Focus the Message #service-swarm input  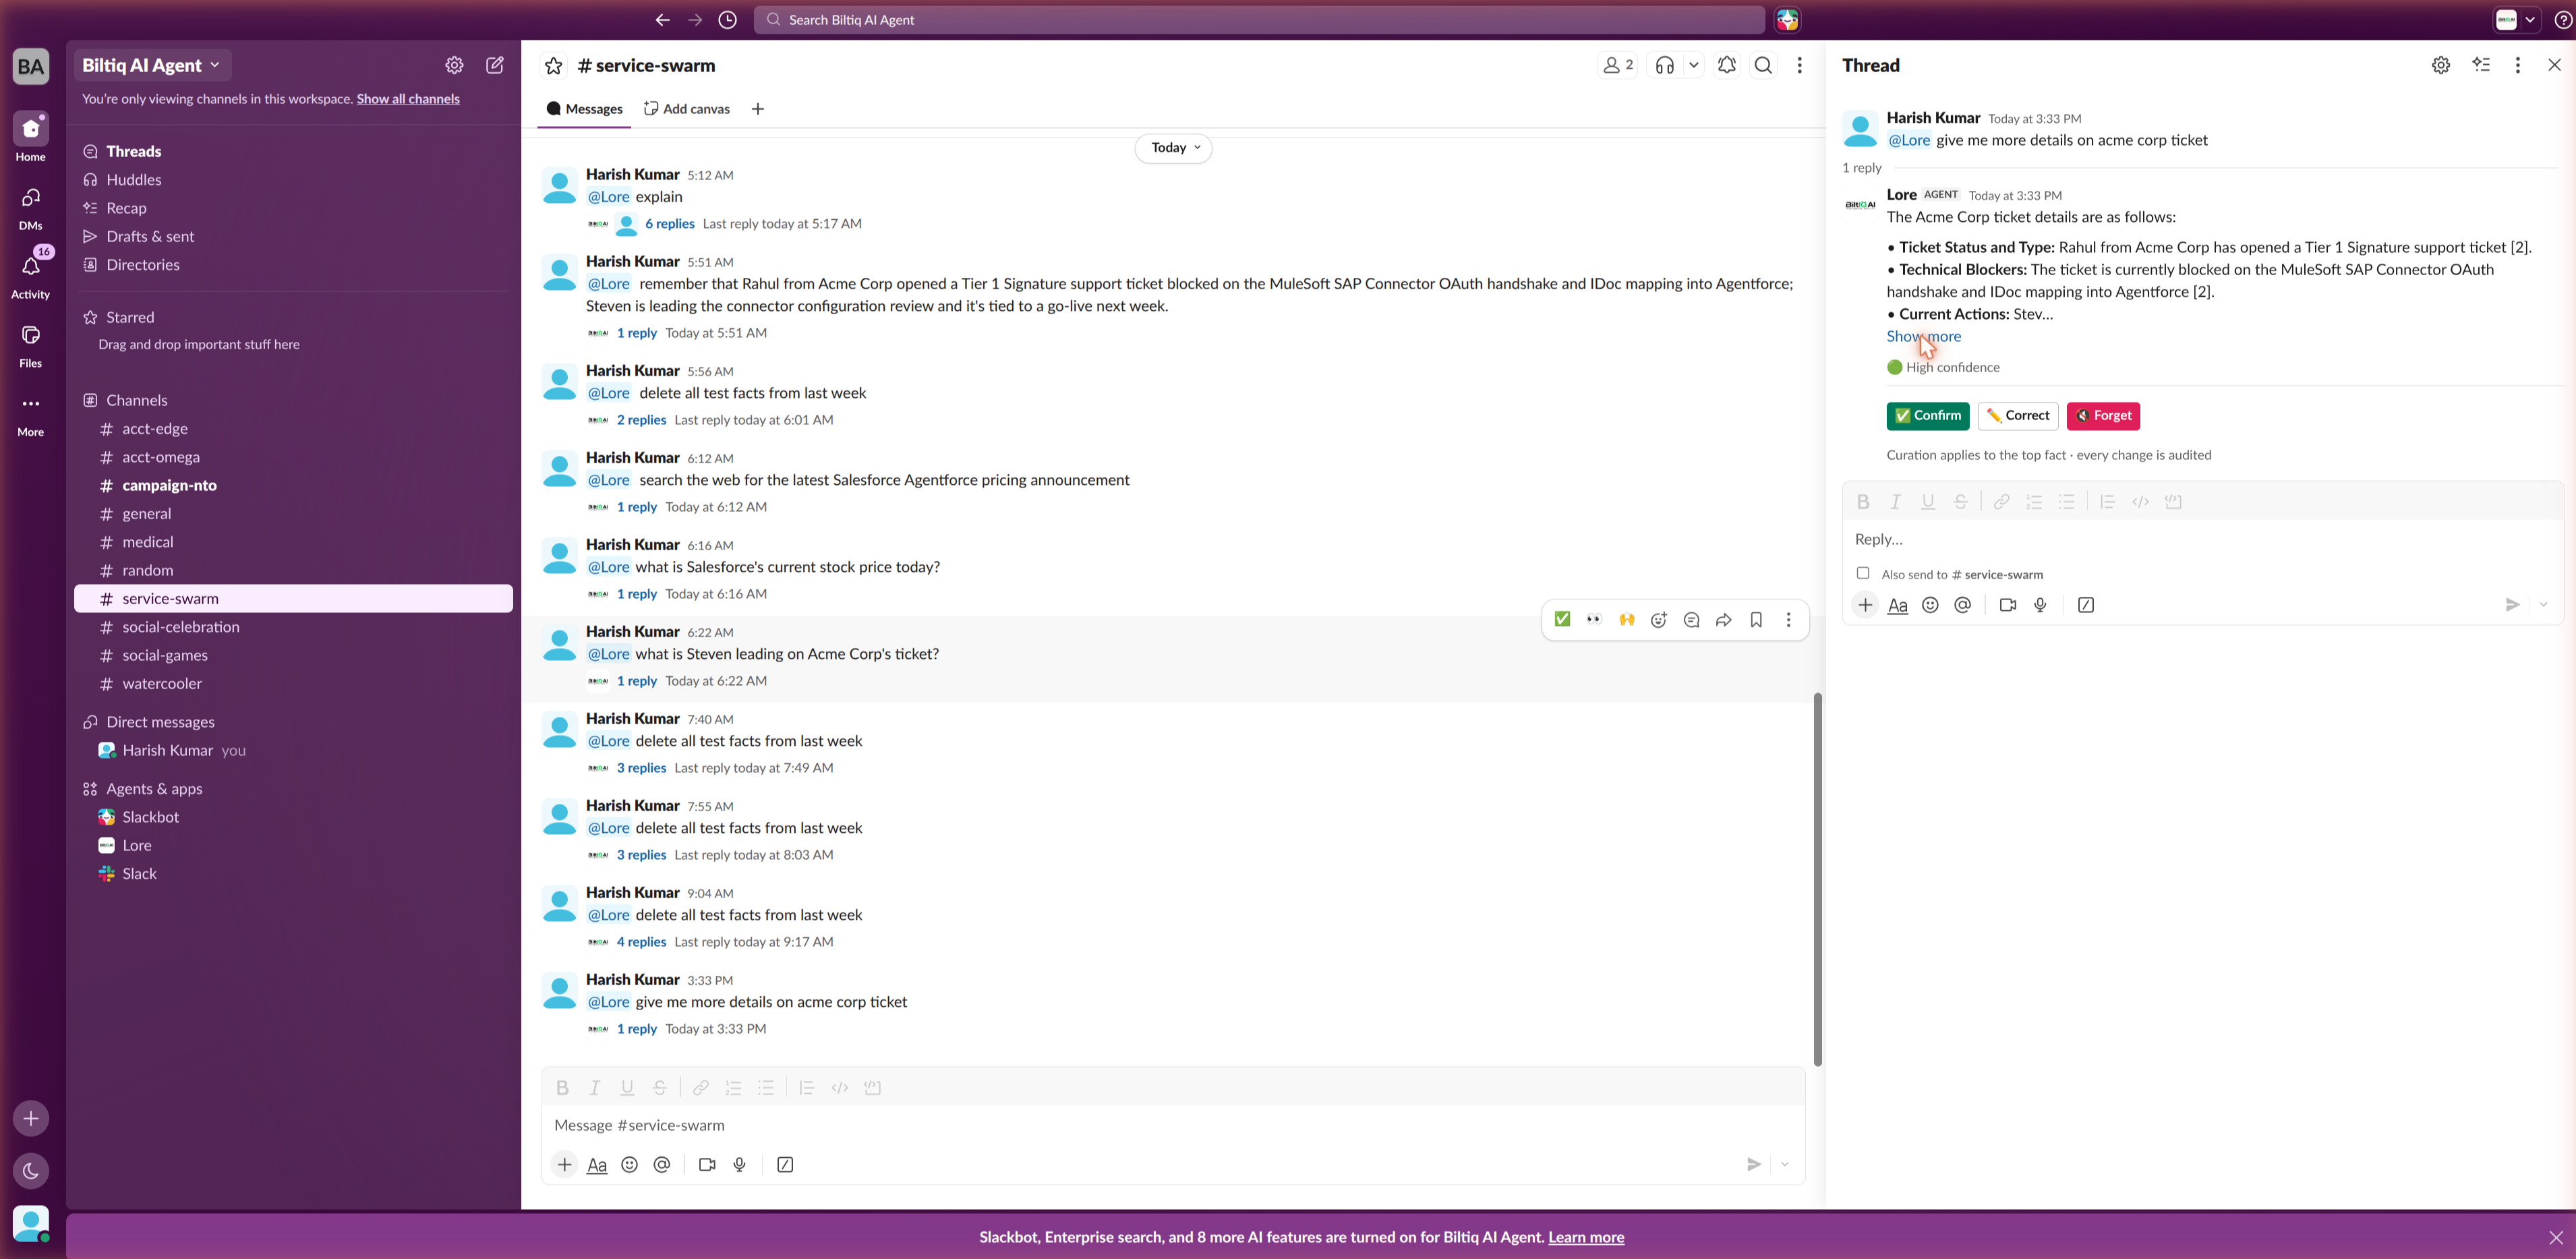click(1173, 1125)
